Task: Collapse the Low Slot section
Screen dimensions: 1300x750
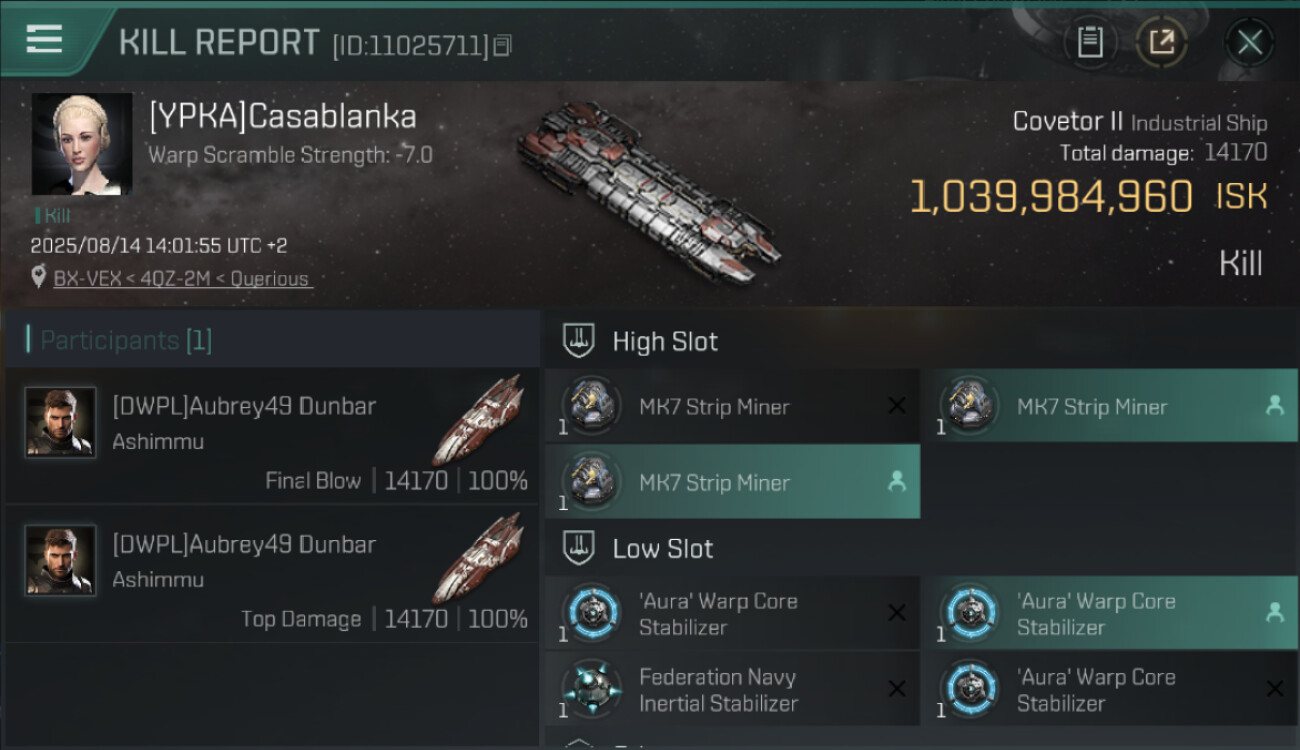Action: click(577, 548)
